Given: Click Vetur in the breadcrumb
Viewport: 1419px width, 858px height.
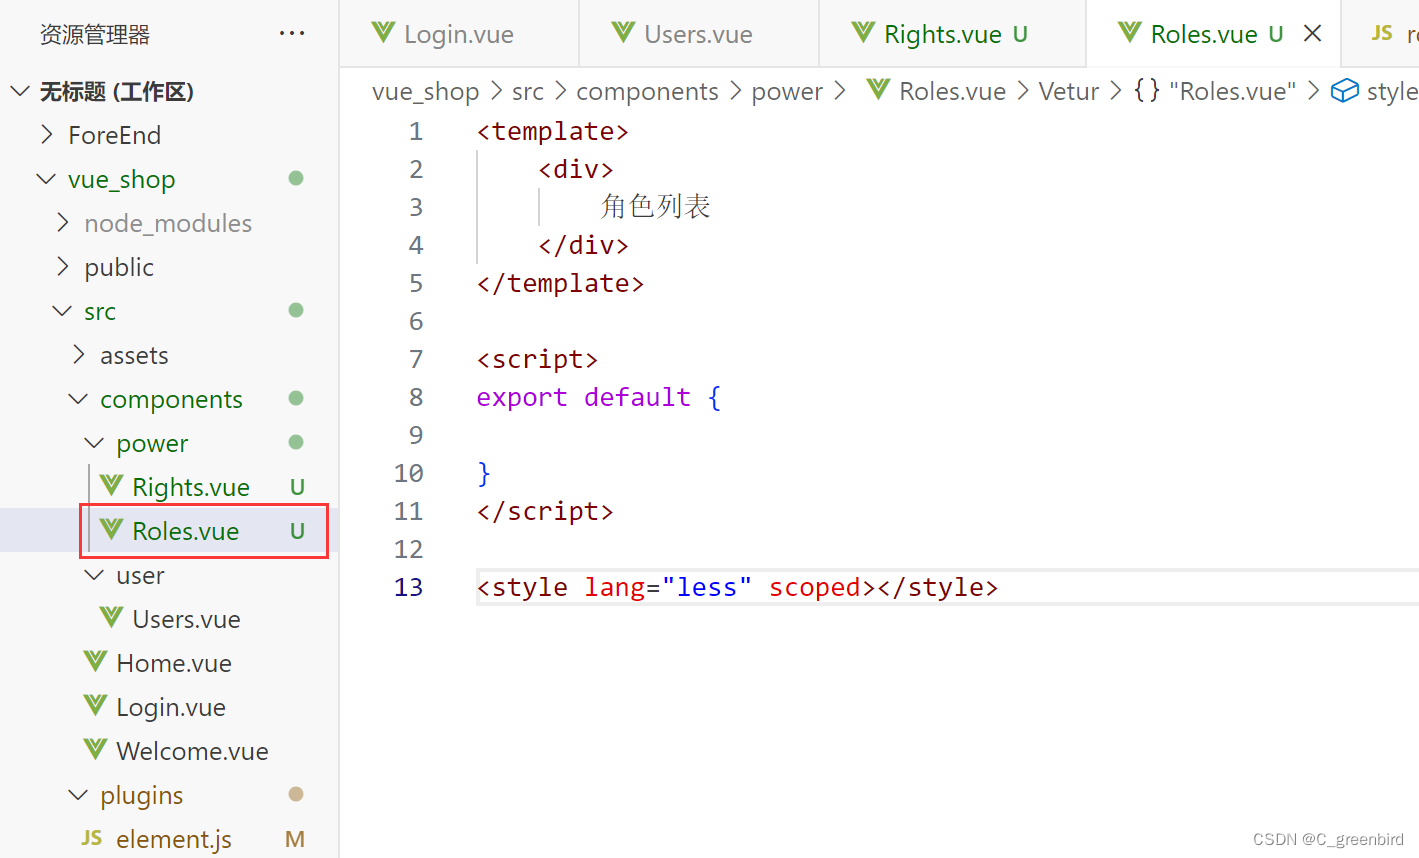Looking at the screenshot, I should tap(1069, 92).
